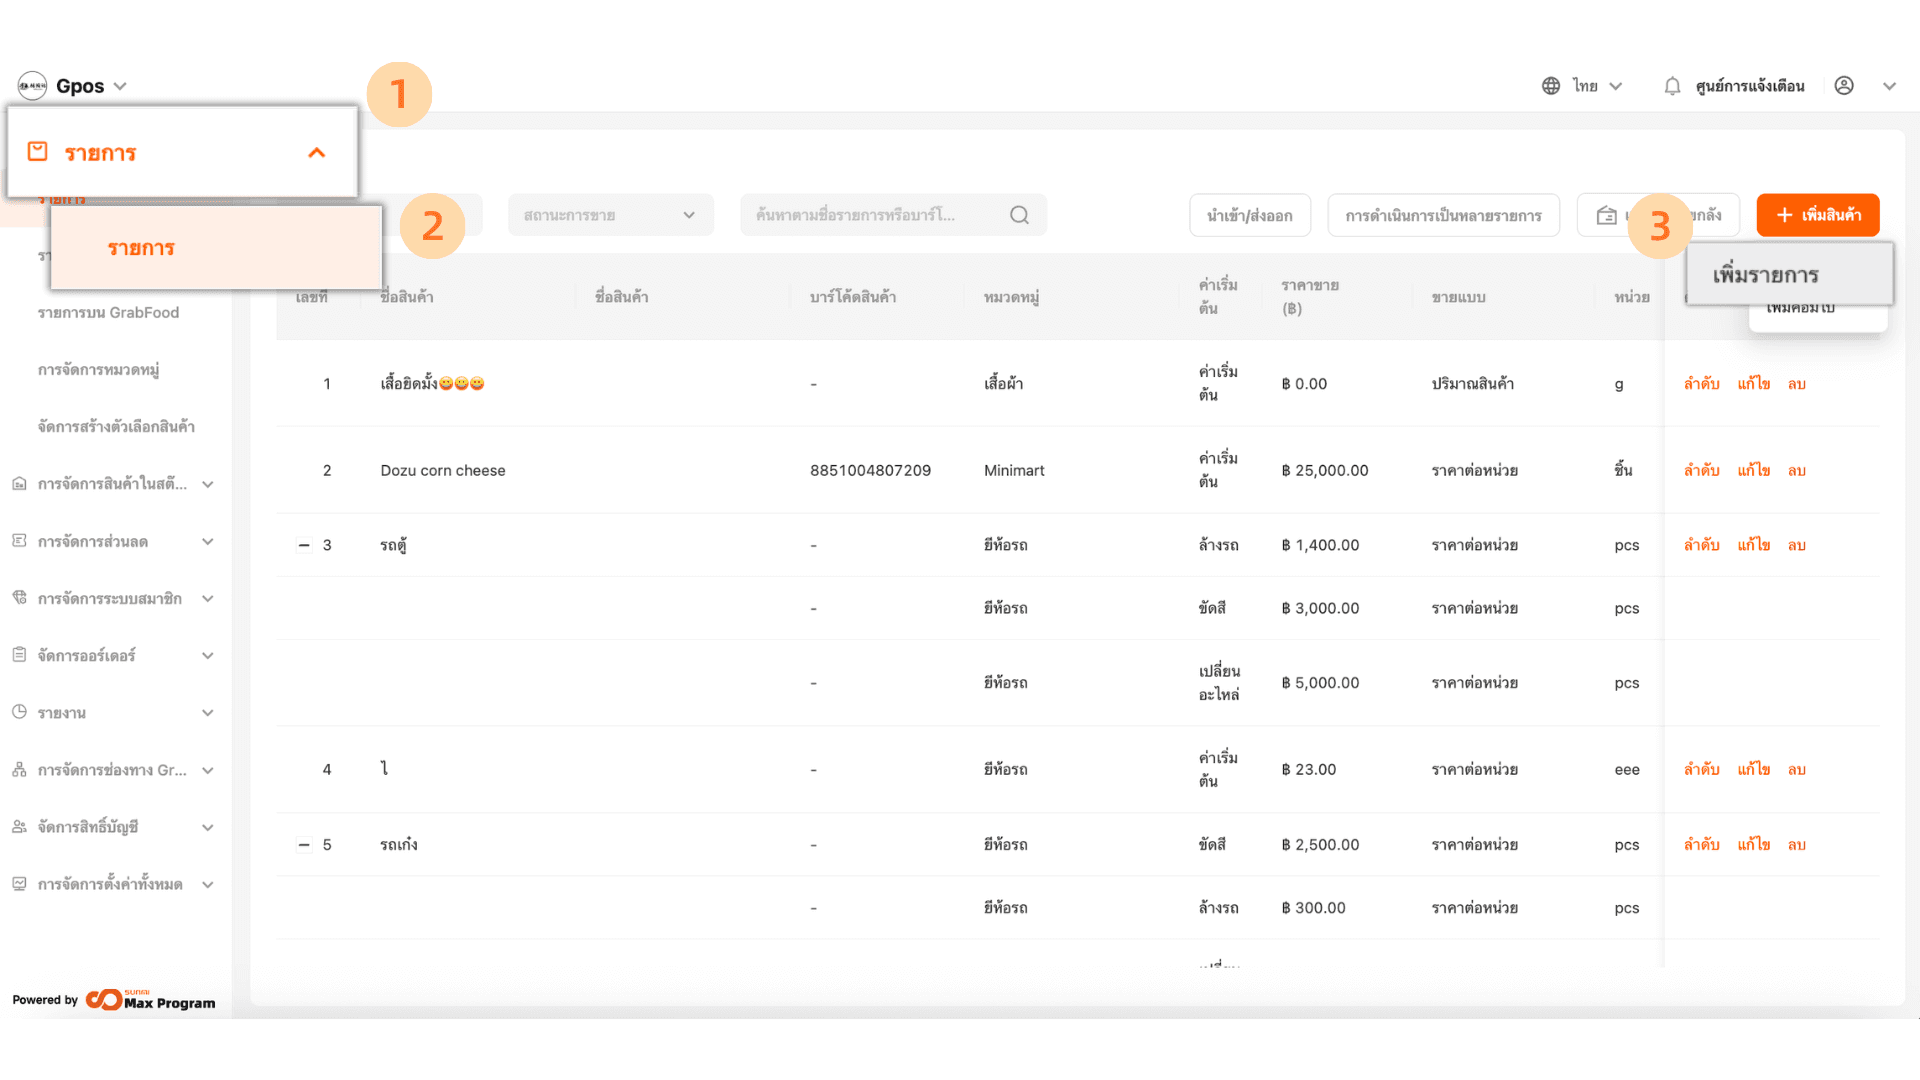1920x1080 pixels.
Task: Open the สถานะการขาย status dropdown
Action: (x=610, y=215)
